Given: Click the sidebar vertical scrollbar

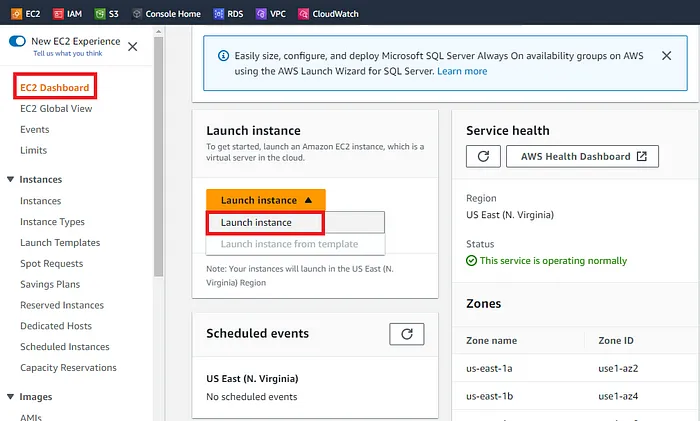Looking at the screenshot, I should coord(158,156).
